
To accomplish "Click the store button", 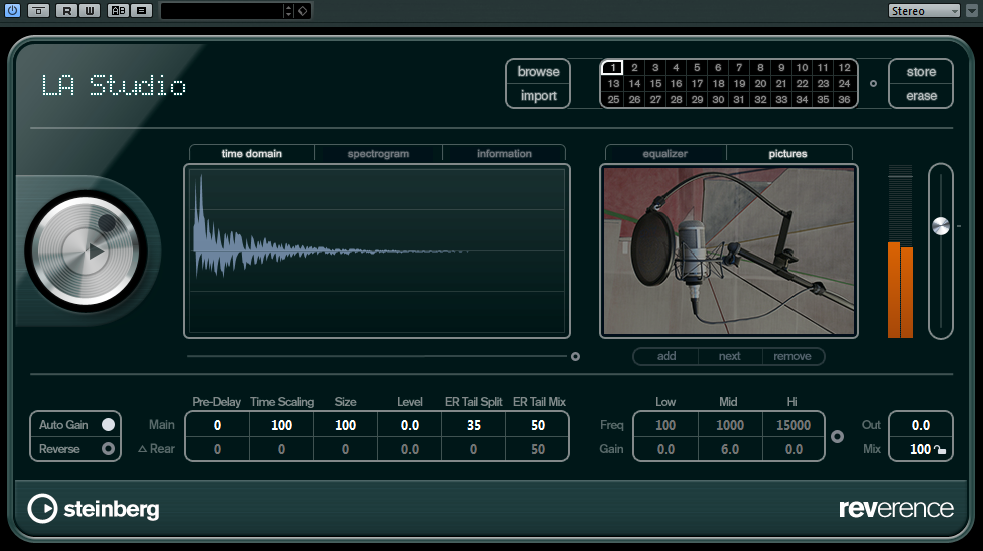I will 921,72.
